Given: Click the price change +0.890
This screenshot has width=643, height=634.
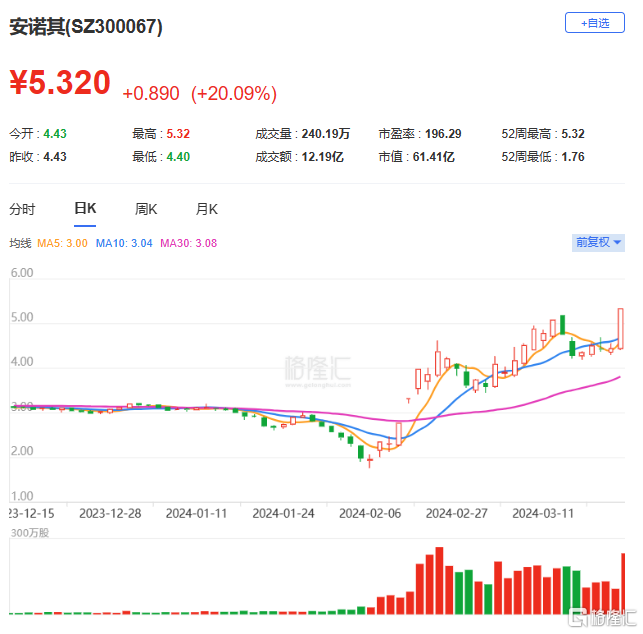Looking at the screenshot, I should (x=151, y=94).
